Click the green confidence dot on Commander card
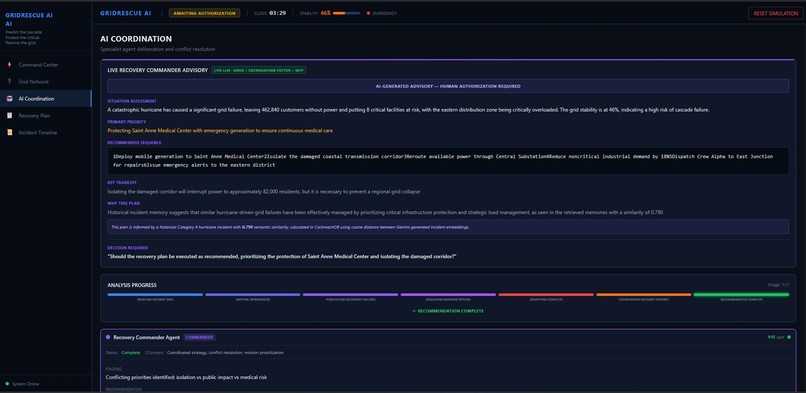 (789, 337)
